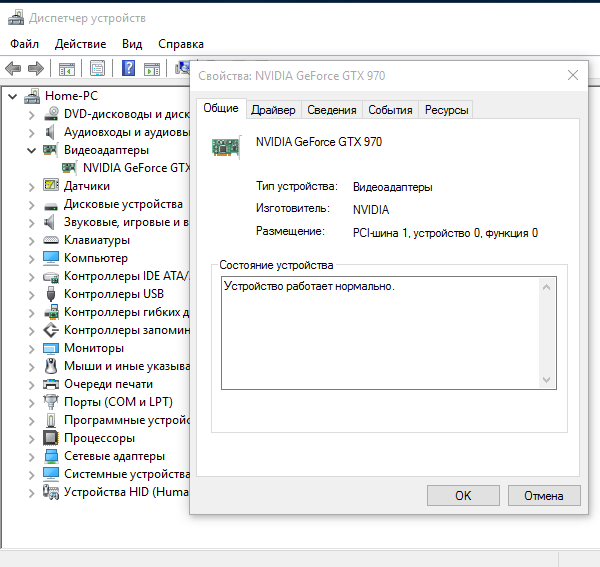Click the Порты (COM и LPT) icon
The width and height of the screenshot is (600, 567).
pyautogui.click(x=51, y=402)
